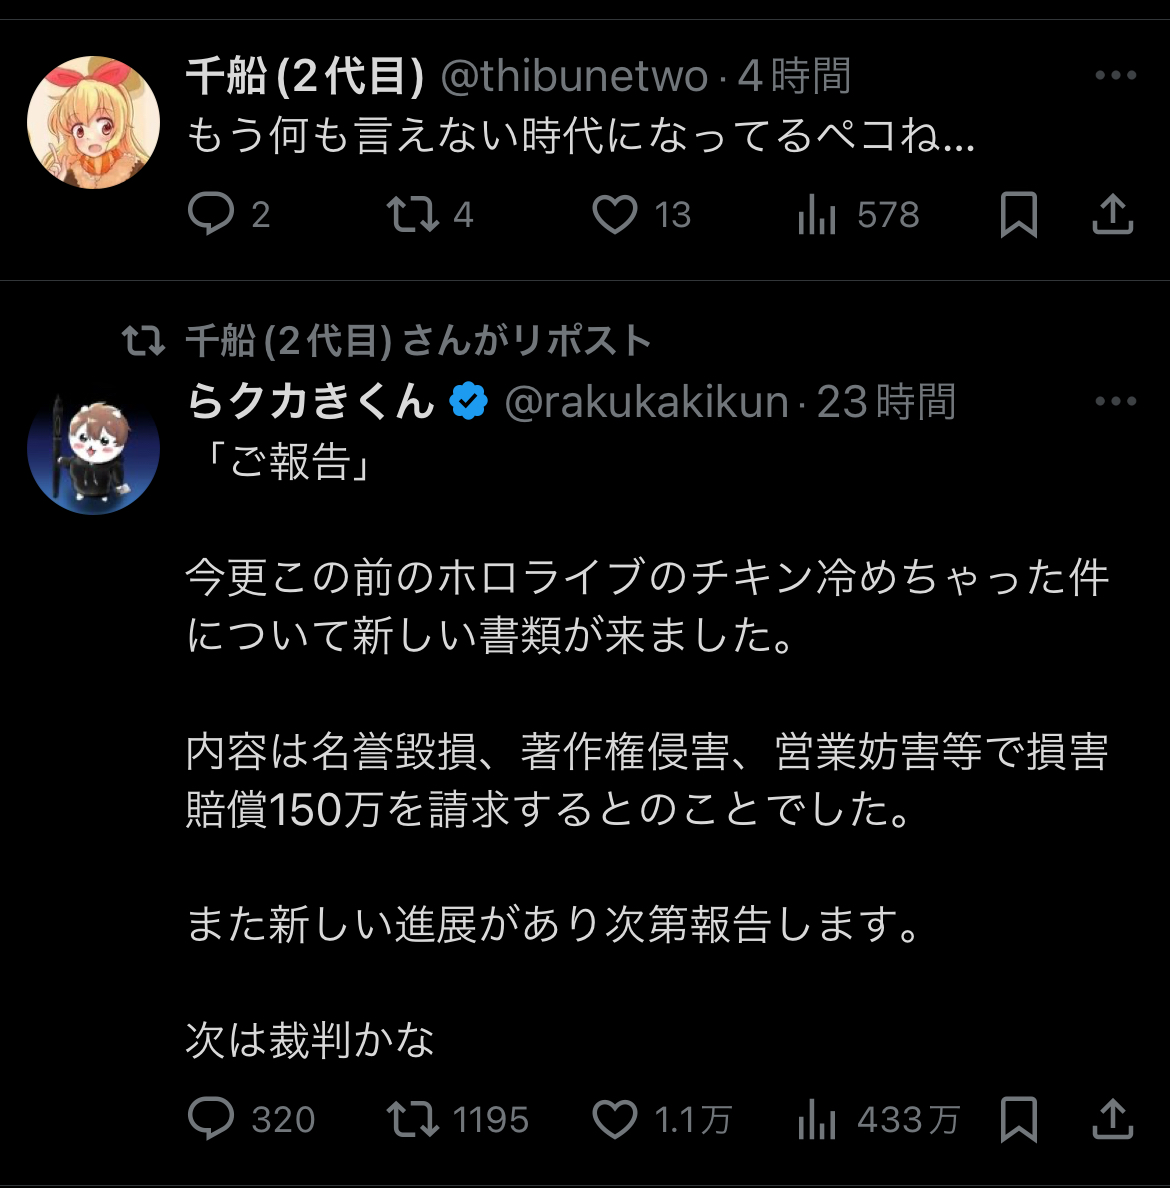Open the ご報告 post text body
The image size is (1170, 1188).
click(646, 750)
